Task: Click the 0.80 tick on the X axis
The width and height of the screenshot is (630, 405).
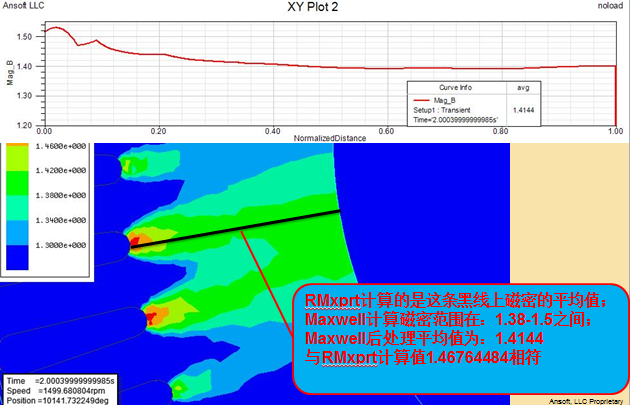Action: (x=501, y=131)
